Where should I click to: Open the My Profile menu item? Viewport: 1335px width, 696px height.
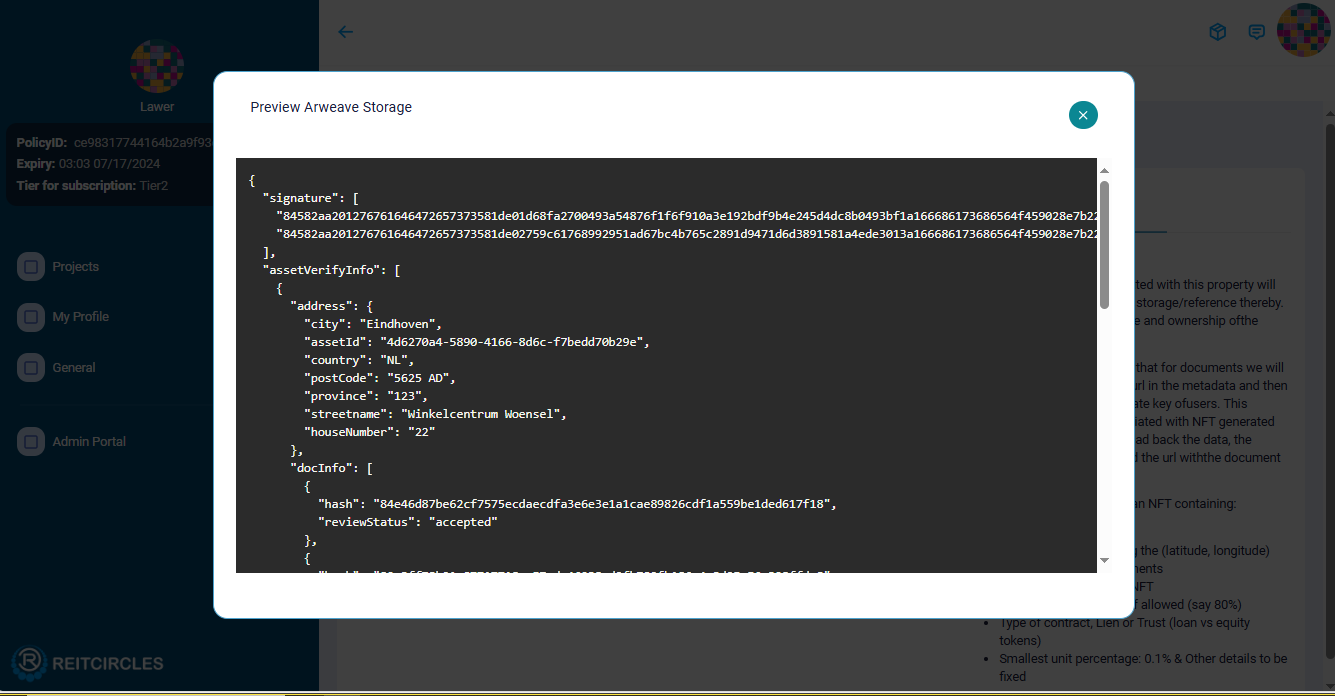[x=80, y=317]
